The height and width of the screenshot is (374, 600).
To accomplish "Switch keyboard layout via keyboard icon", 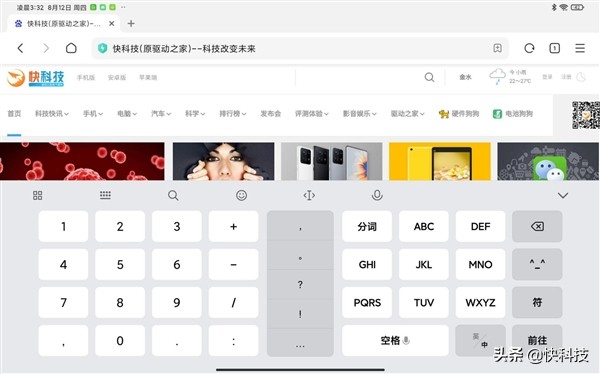I will point(105,195).
